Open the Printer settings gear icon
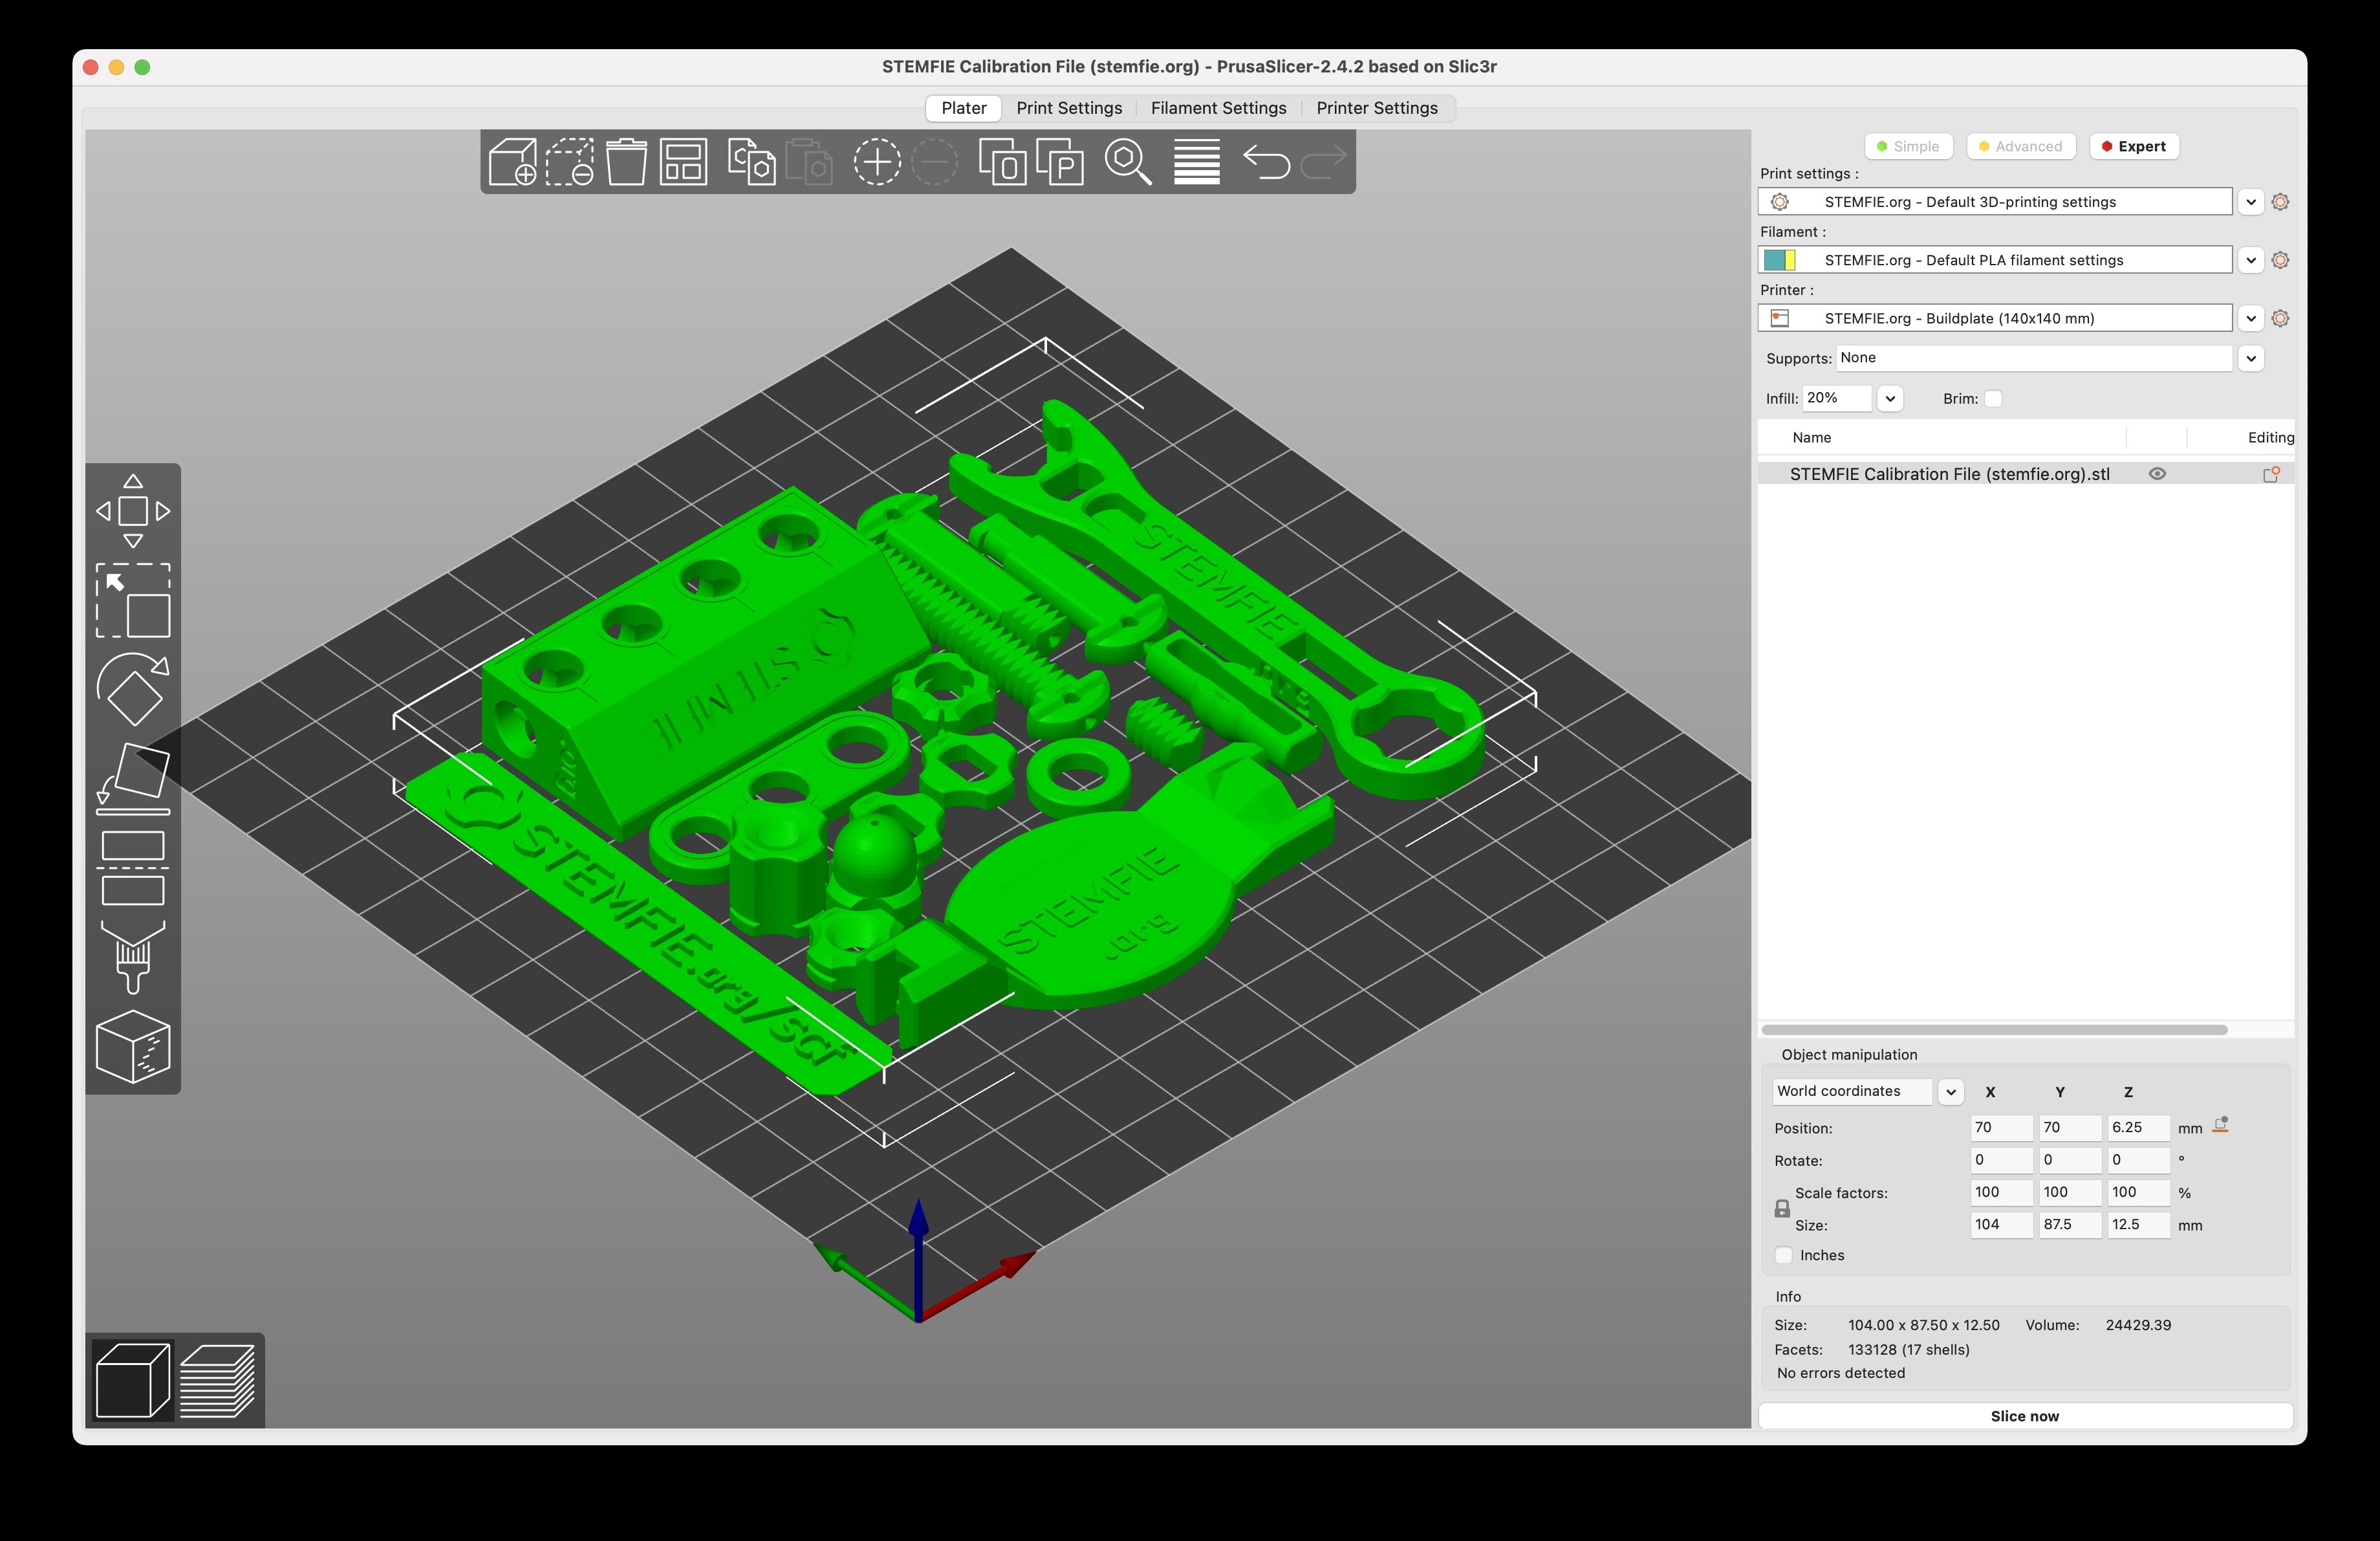 click(x=2280, y=318)
